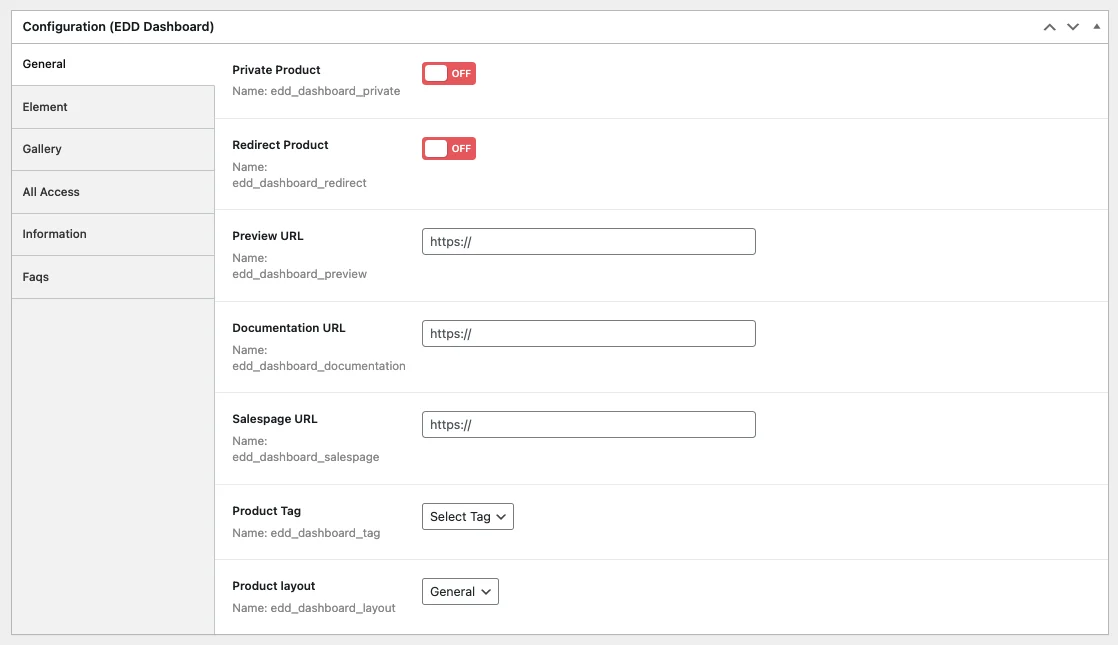1118x645 pixels.
Task: Click the edd_dashboard_documentation name text
Action: [319, 366]
